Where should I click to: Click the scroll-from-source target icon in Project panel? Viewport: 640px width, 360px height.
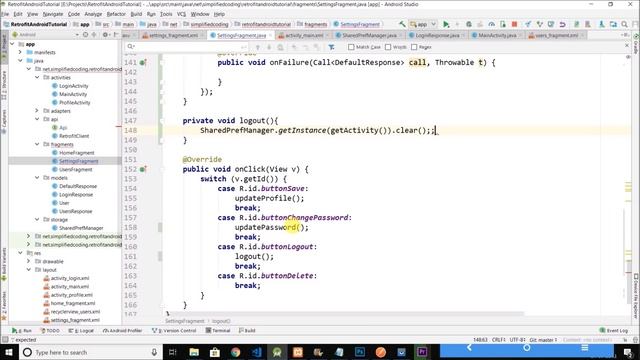(x=86, y=35)
